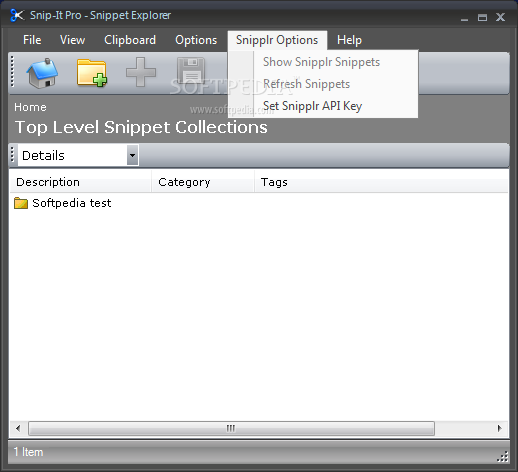Sort by Description column header

coord(80,182)
